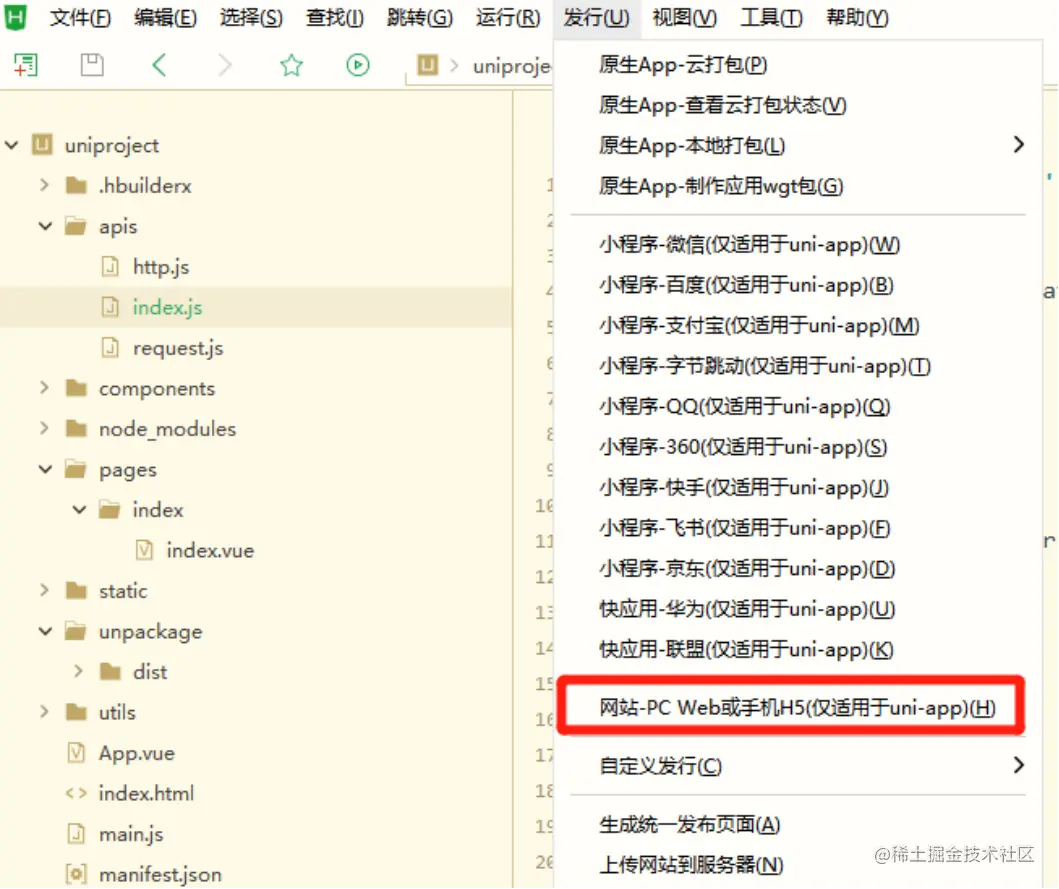Viewport: 1059px width, 889px height.
Task: Click the uni-app breadcrumb project icon
Action: tap(428, 66)
